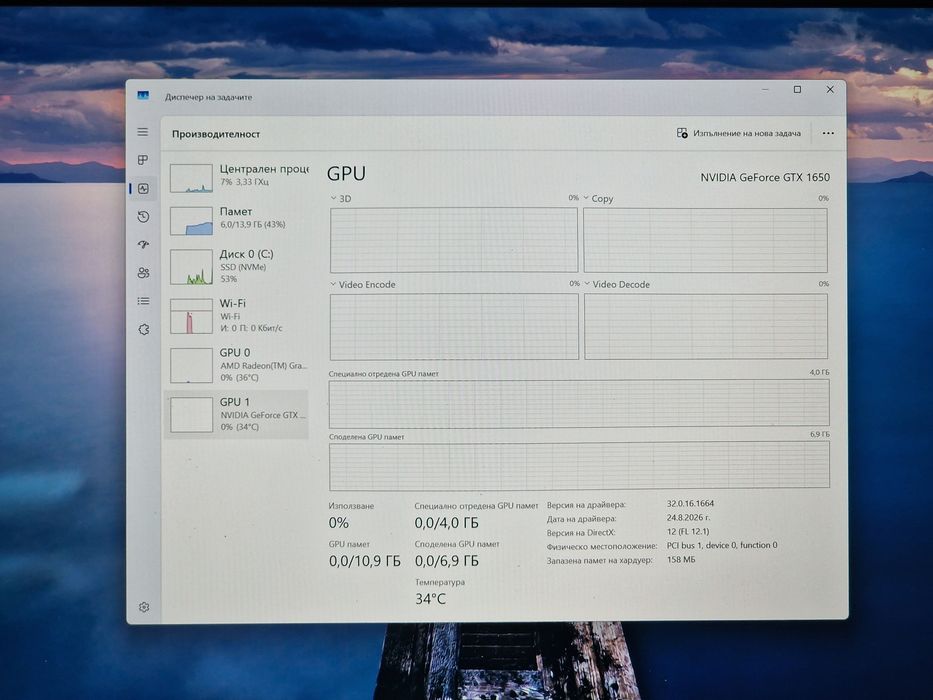The height and width of the screenshot is (700, 933).
Task: Click DirectX version 12 (FL 12.1)
Action: [x=688, y=532]
